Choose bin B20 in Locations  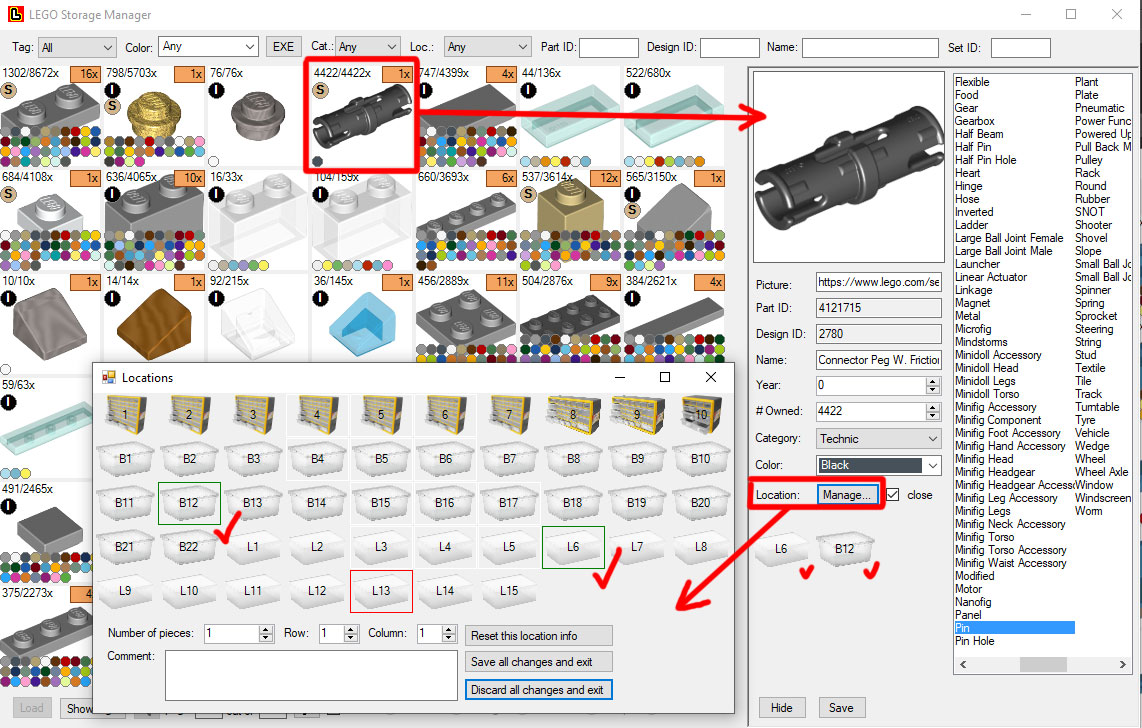point(701,502)
